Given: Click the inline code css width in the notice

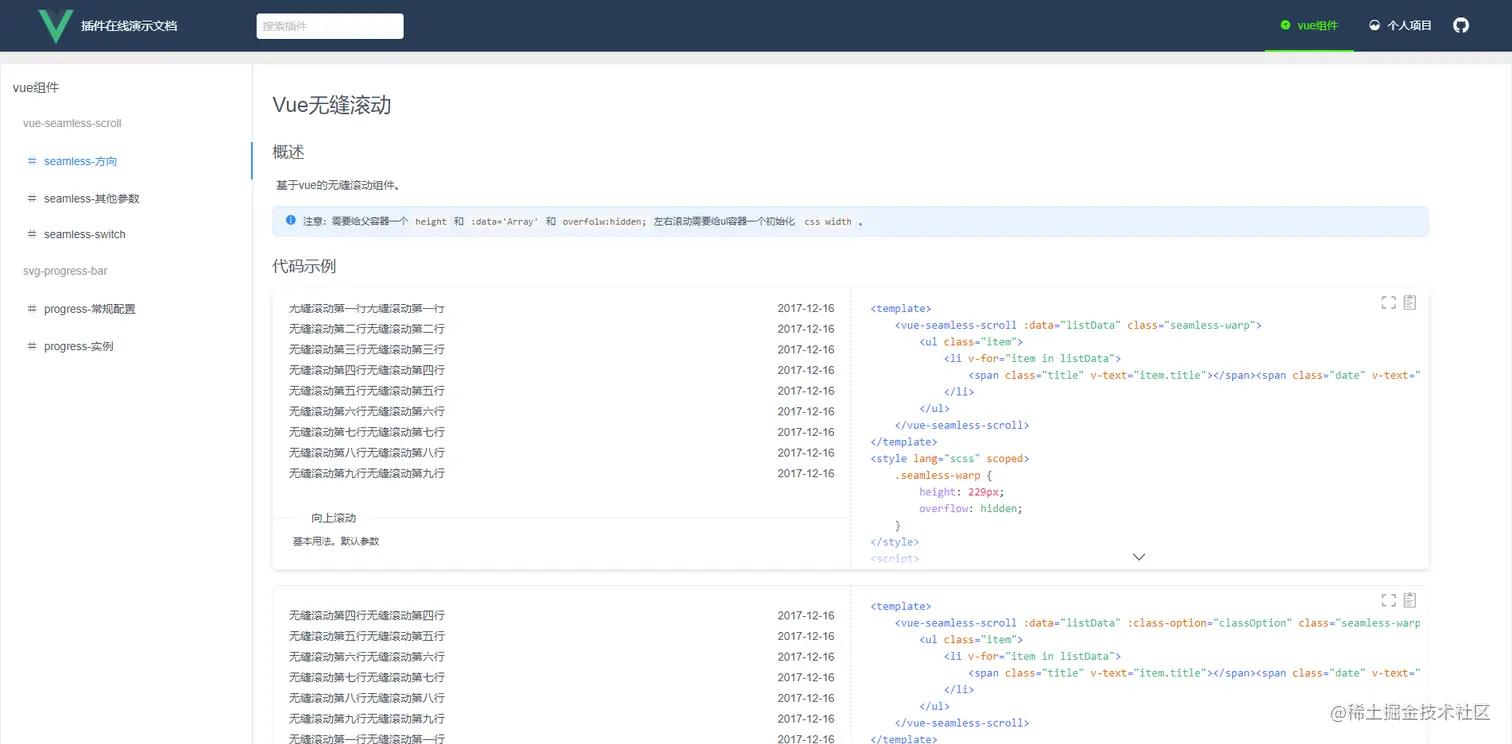Looking at the screenshot, I should click(828, 222).
